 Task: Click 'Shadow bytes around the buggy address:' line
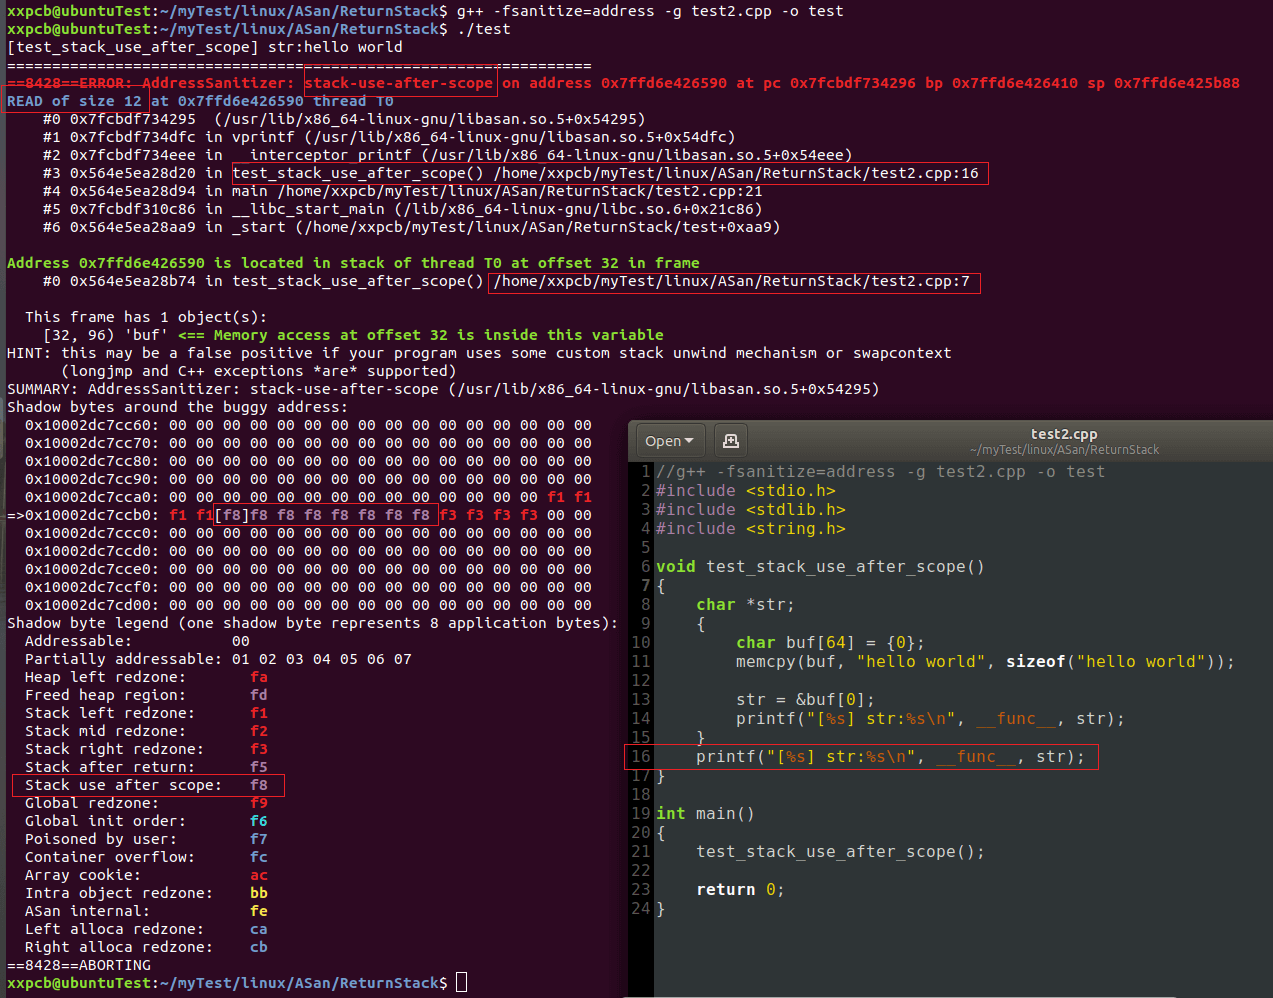tap(178, 407)
